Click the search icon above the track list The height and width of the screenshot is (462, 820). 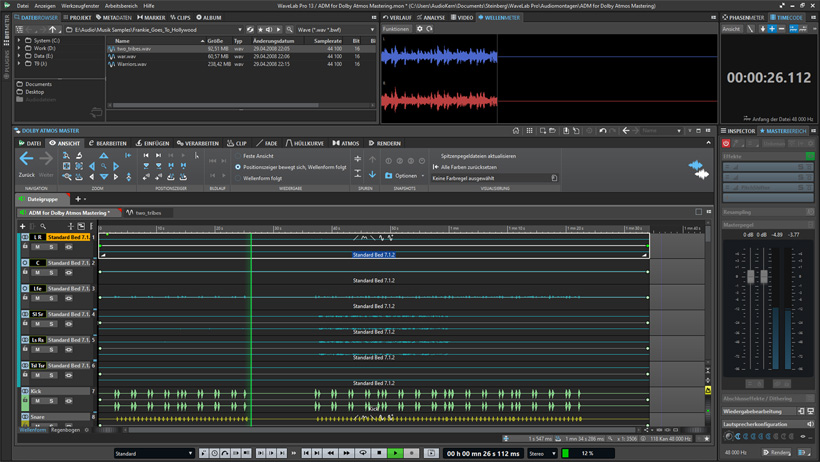pos(43,227)
